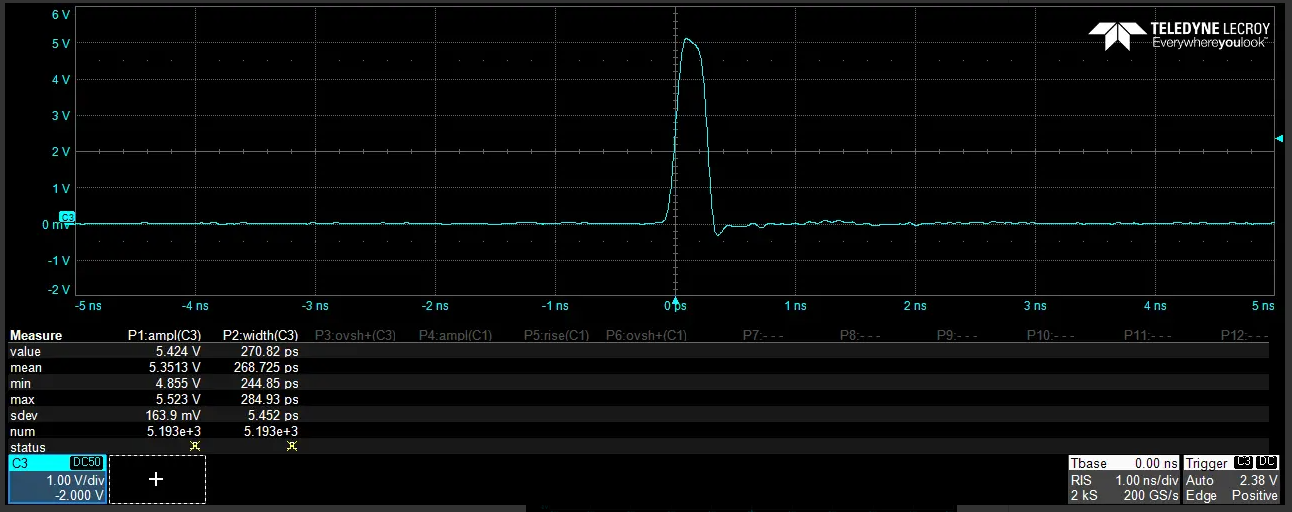
Task: Click the trigger level arrow on right edge
Action: (x=1278, y=139)
